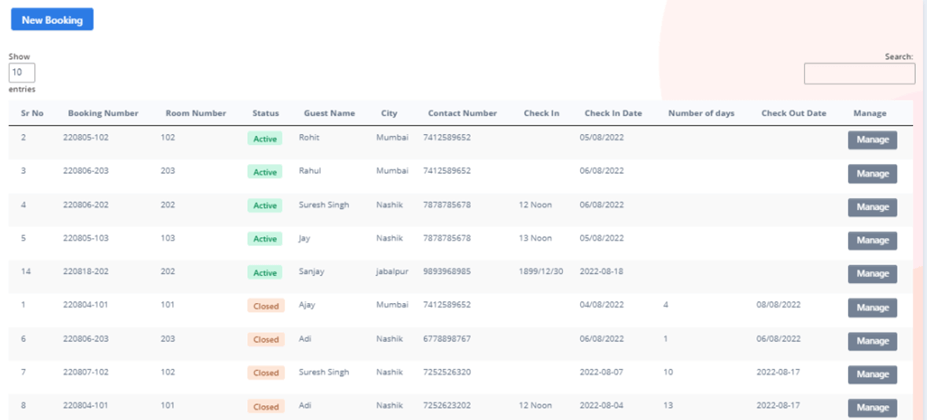Select booking number 220807-102
The height and width of the screenshot is (420, 927).
pos(86,372)
